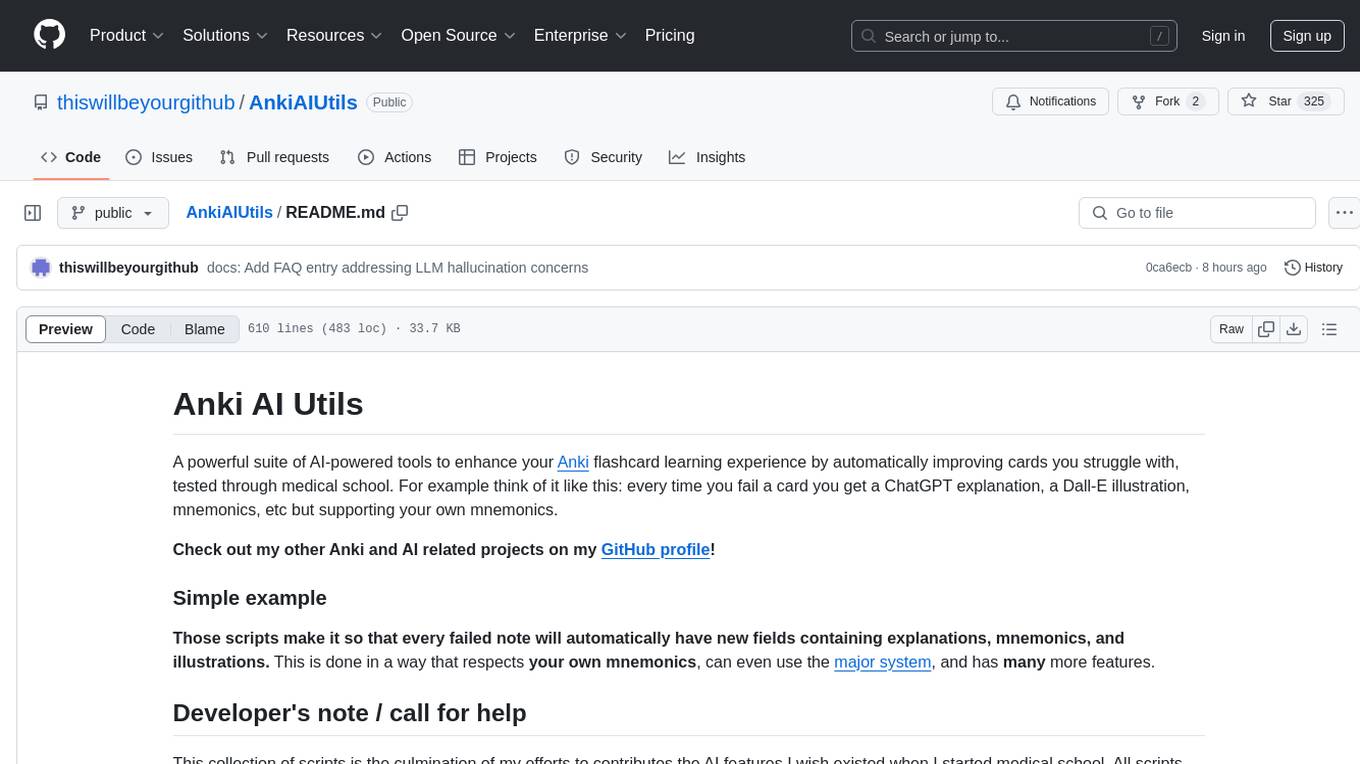Open the Raw file view
Viewport: 1360px width, 764px height.
(1231, 329)
